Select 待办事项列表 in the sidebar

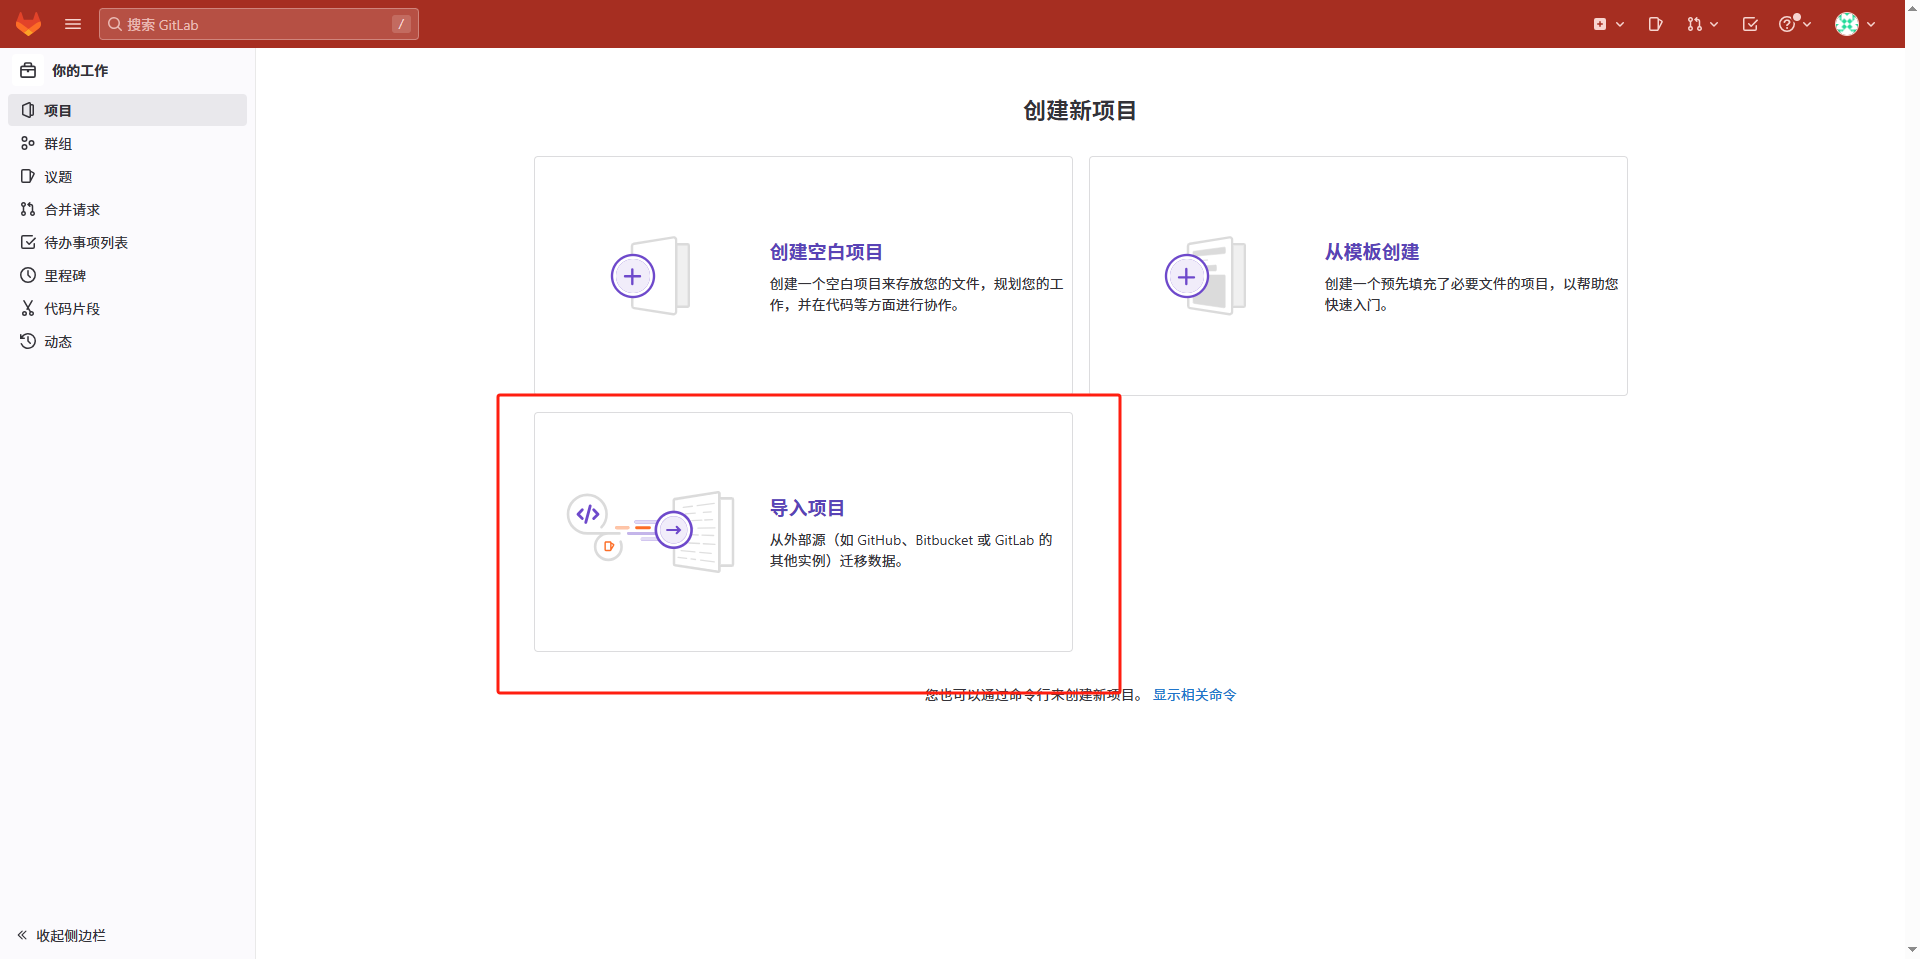pos(127,242)
